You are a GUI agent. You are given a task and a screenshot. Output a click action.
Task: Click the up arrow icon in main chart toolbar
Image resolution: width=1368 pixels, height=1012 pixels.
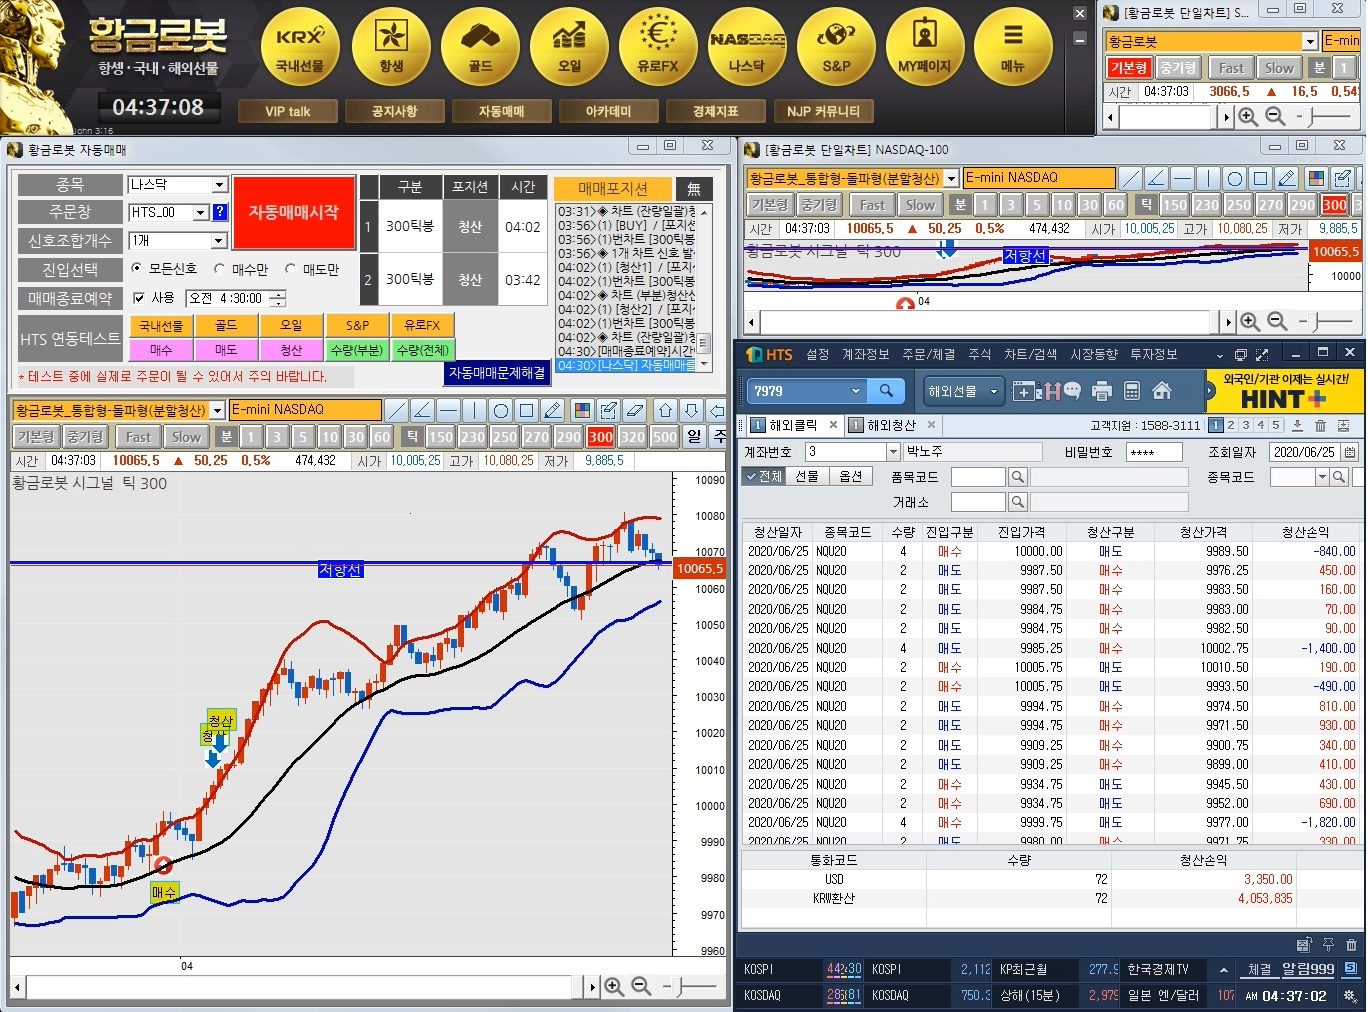665,410
